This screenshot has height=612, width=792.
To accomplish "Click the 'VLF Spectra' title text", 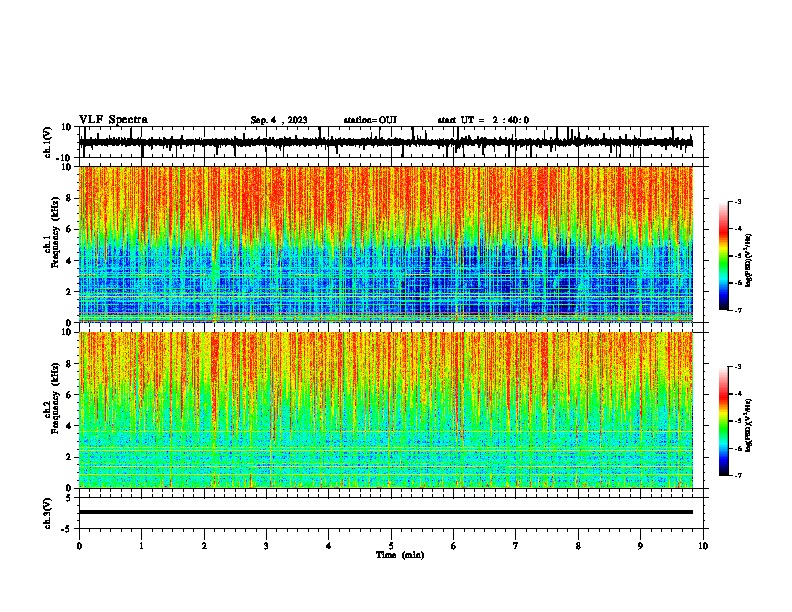I will [113, 120].
